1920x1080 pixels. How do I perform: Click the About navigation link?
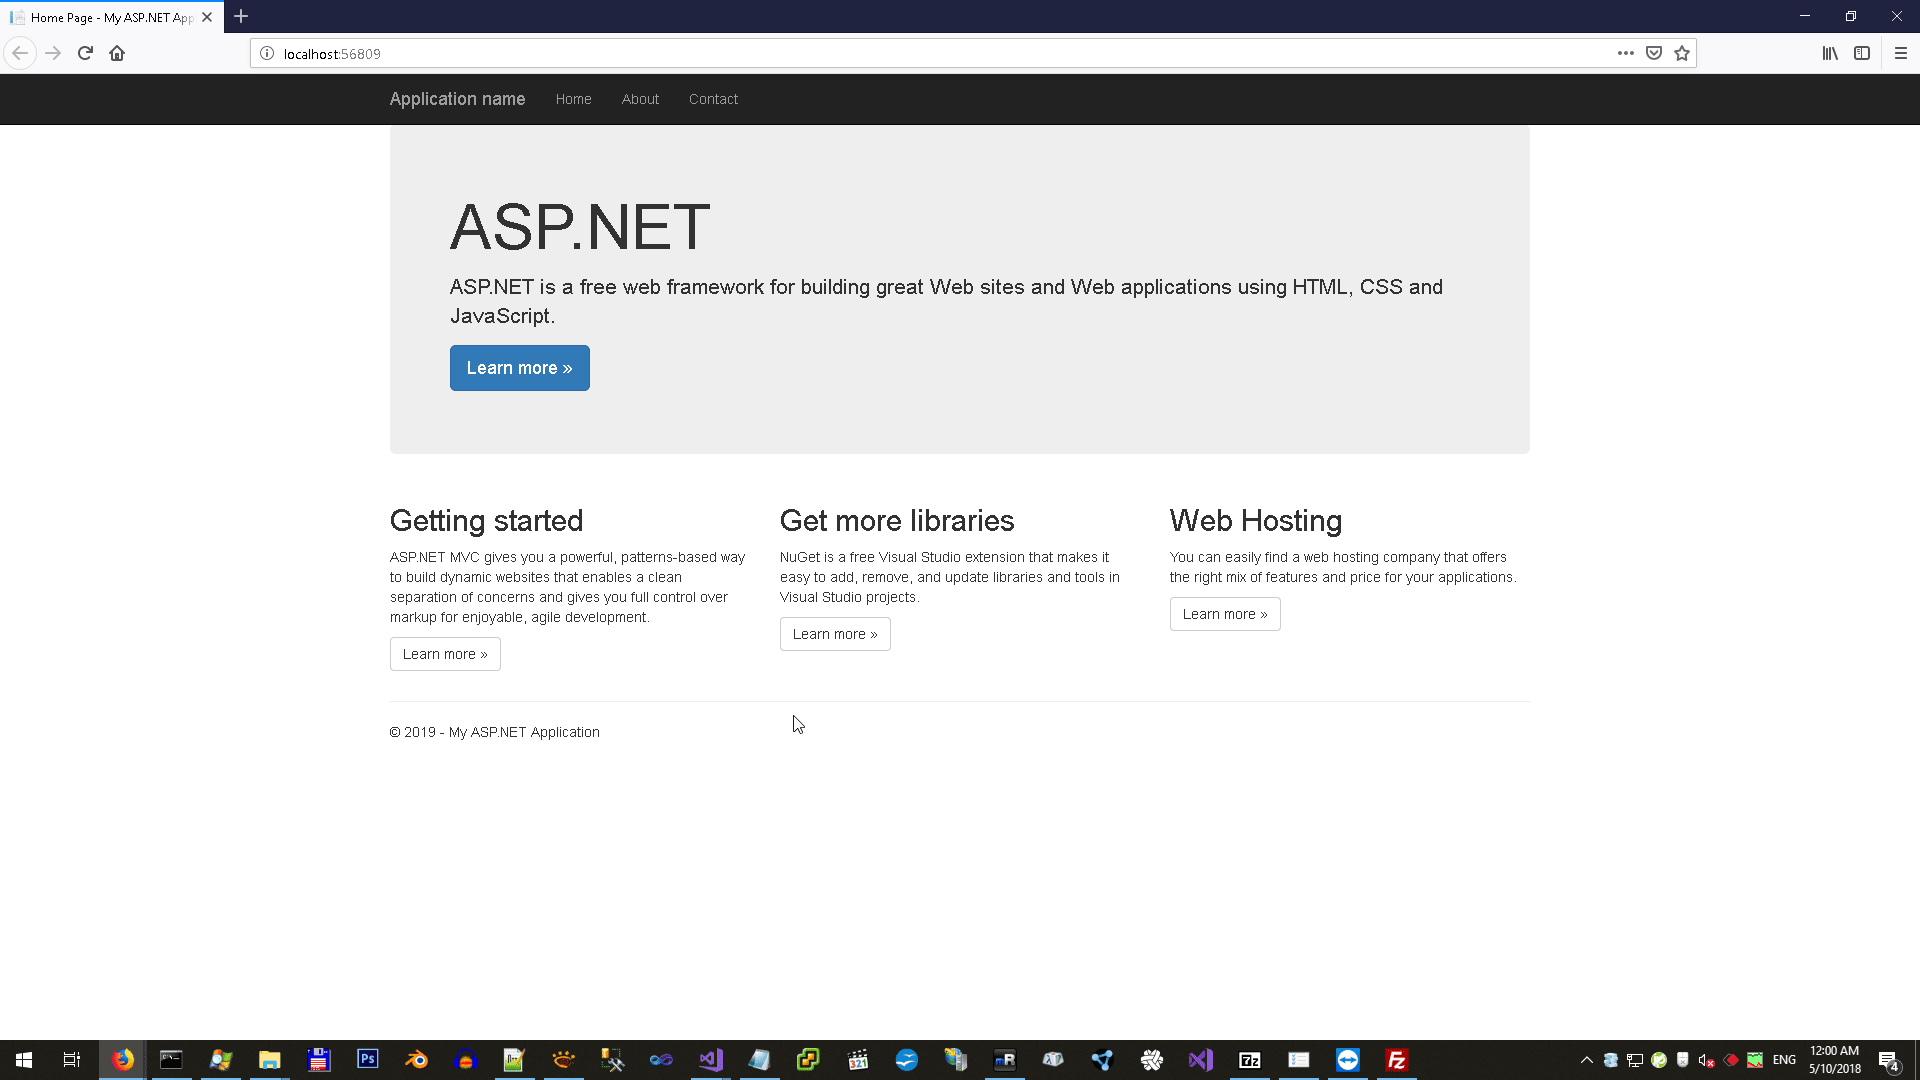[640, 99]
